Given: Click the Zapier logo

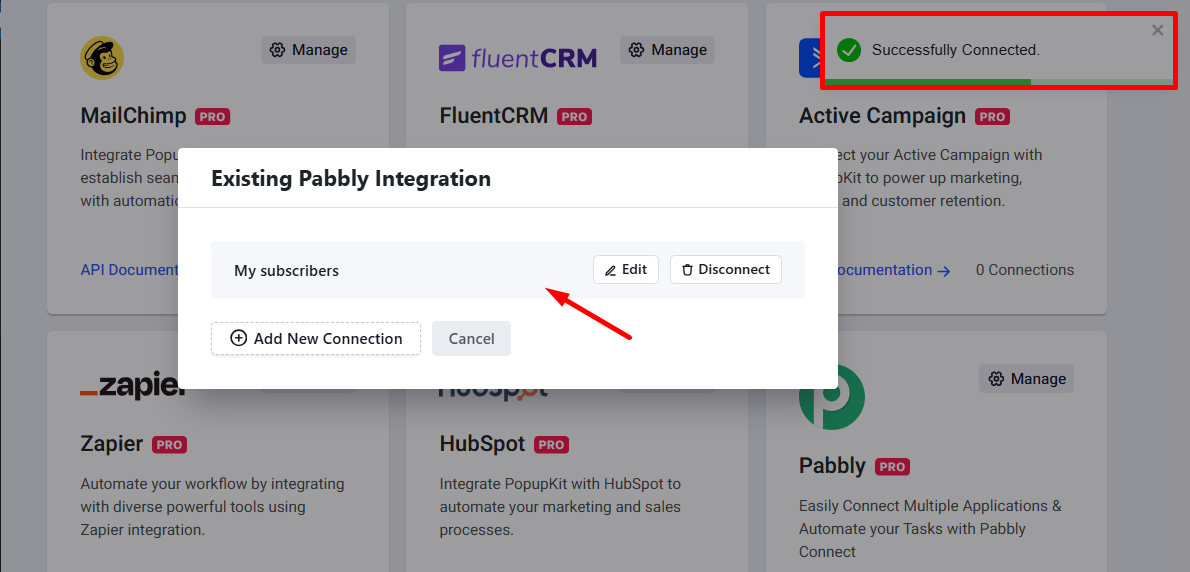Looking at the screenshot, I should click(133, 387).
